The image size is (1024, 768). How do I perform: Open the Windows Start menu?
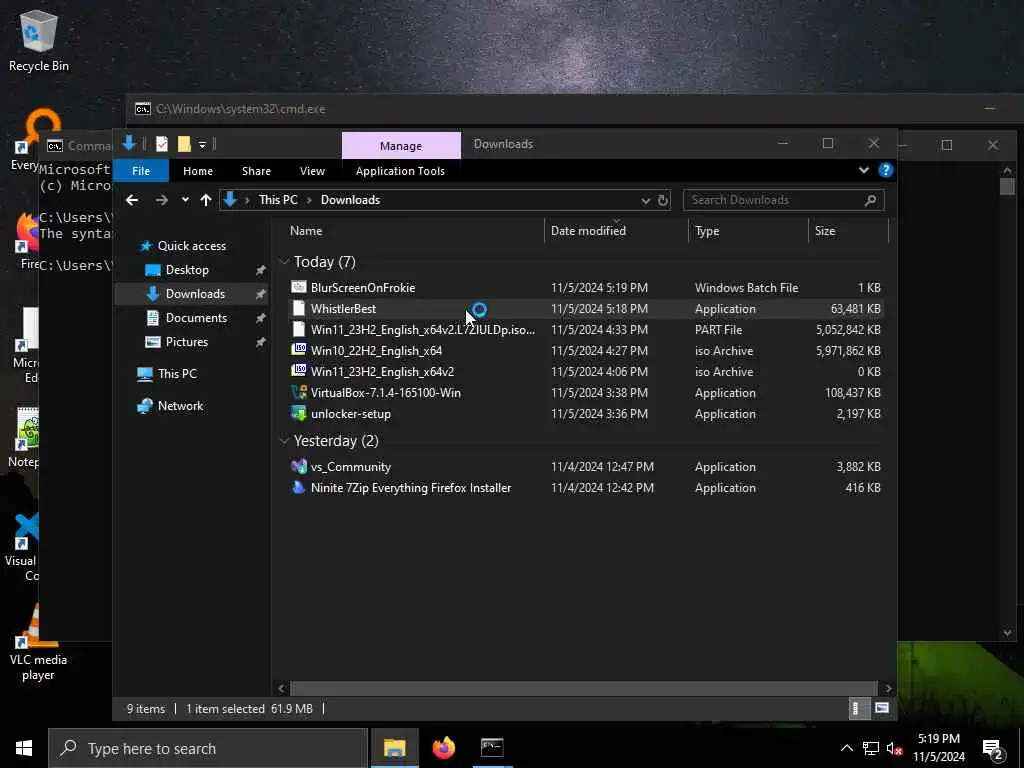[x=24, y=748]
